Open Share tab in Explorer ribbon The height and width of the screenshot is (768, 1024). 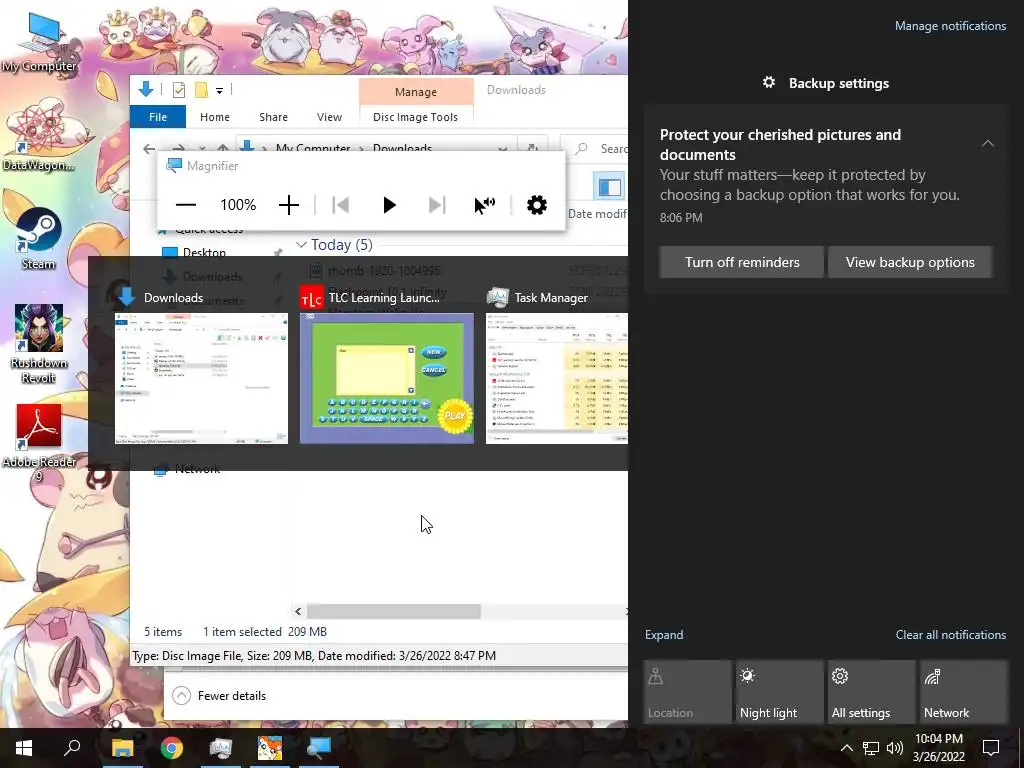click(273, 117)
